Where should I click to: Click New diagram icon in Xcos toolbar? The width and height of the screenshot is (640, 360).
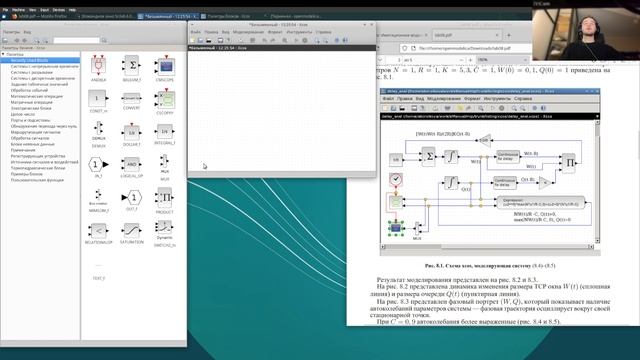click(x=192, y=40)
